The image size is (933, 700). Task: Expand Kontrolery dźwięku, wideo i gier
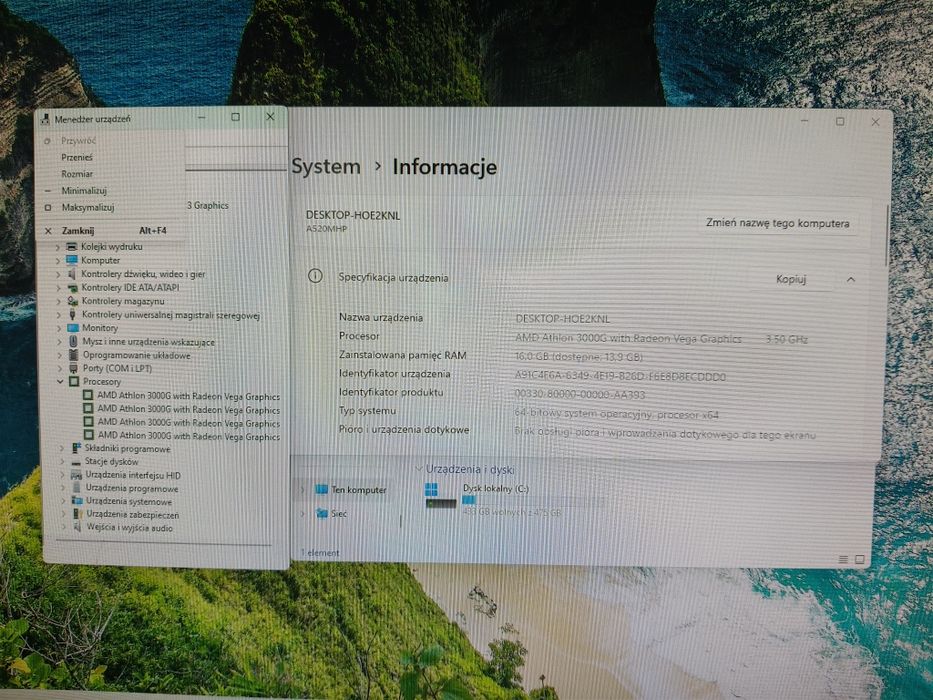pos(58,274)
